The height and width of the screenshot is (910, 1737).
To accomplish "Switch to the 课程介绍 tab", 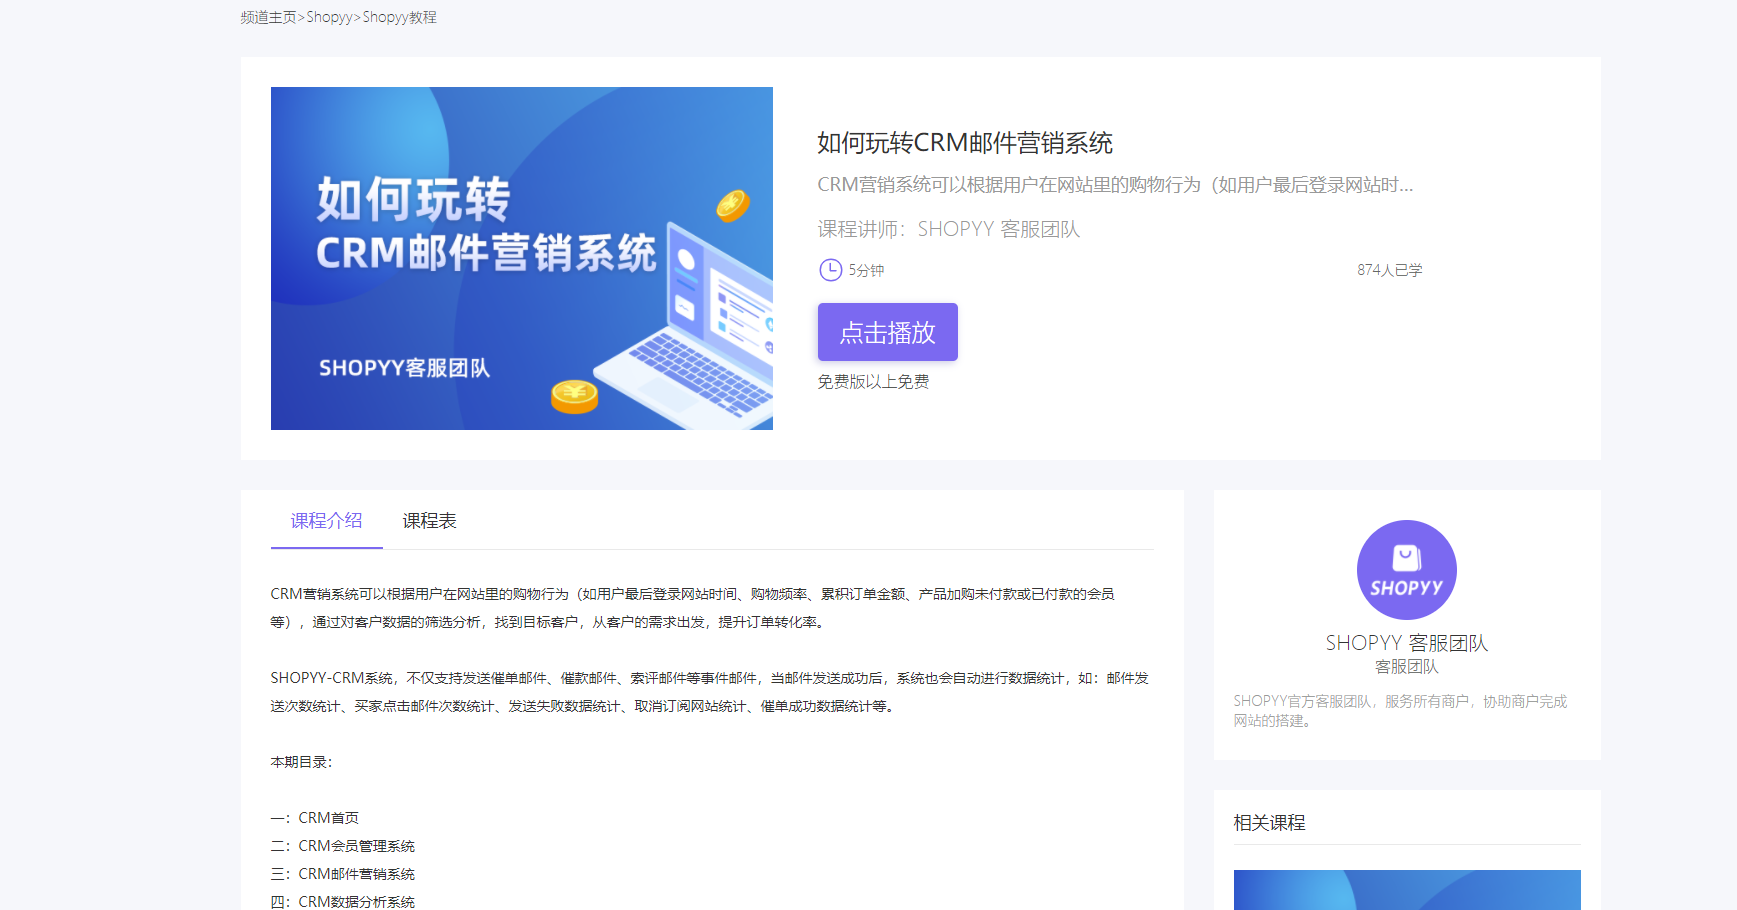I will click(x=326, y=521).
